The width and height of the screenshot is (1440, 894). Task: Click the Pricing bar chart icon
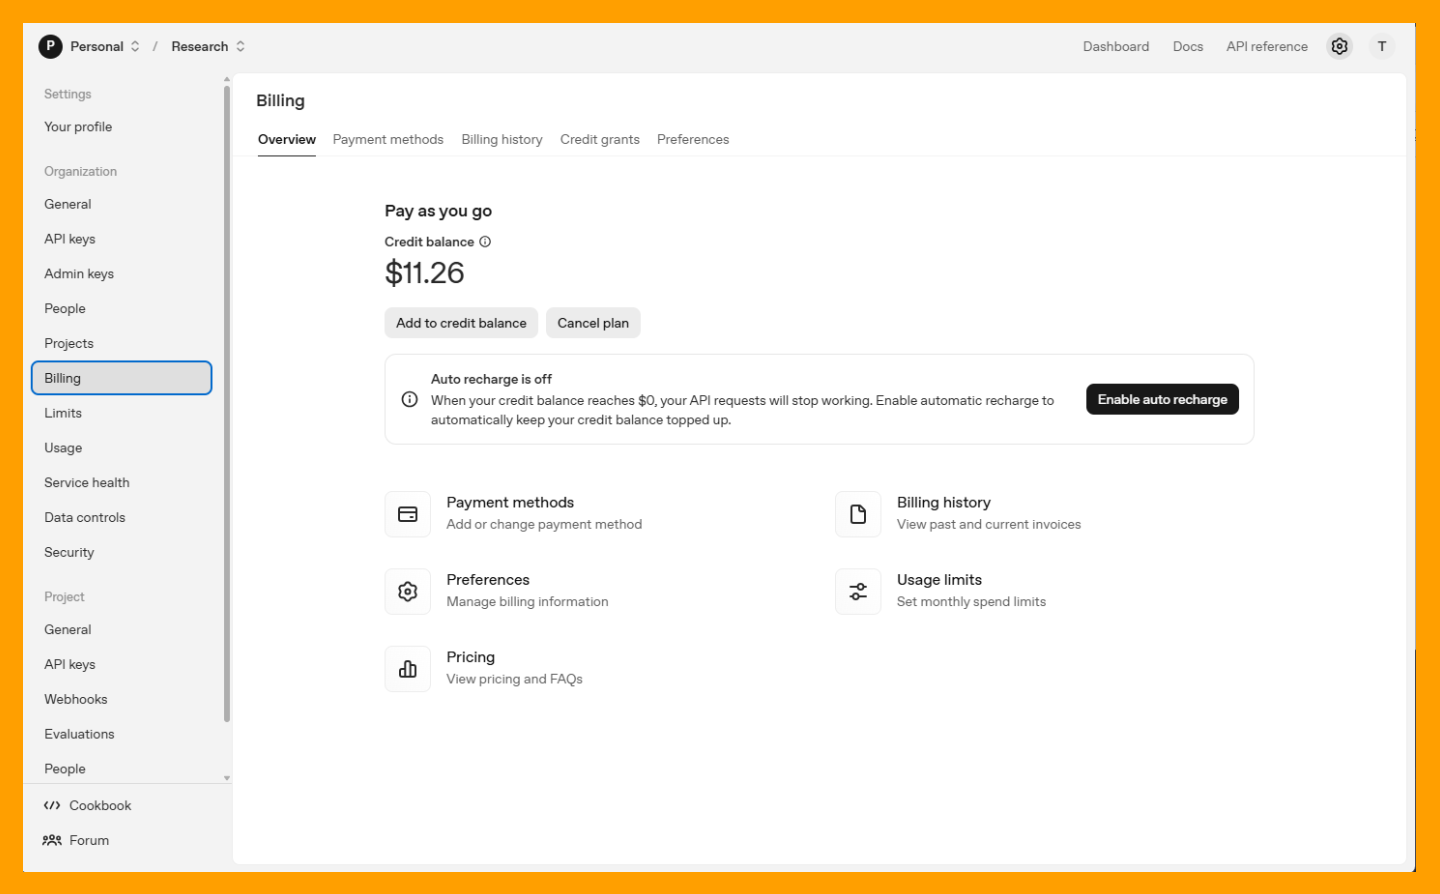point(408,669)
